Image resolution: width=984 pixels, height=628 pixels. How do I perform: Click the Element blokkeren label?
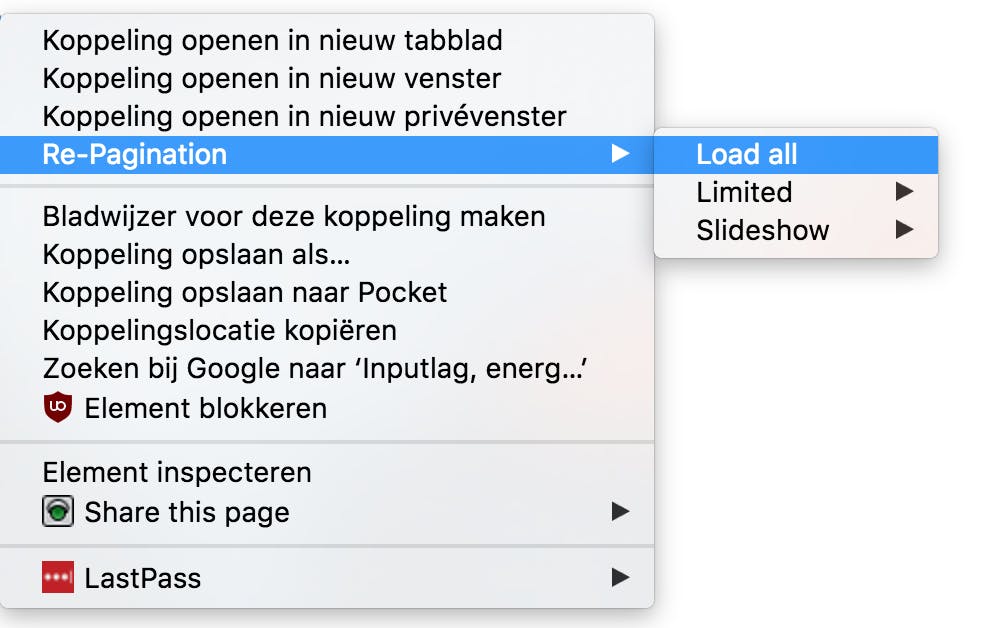(205, 408)
